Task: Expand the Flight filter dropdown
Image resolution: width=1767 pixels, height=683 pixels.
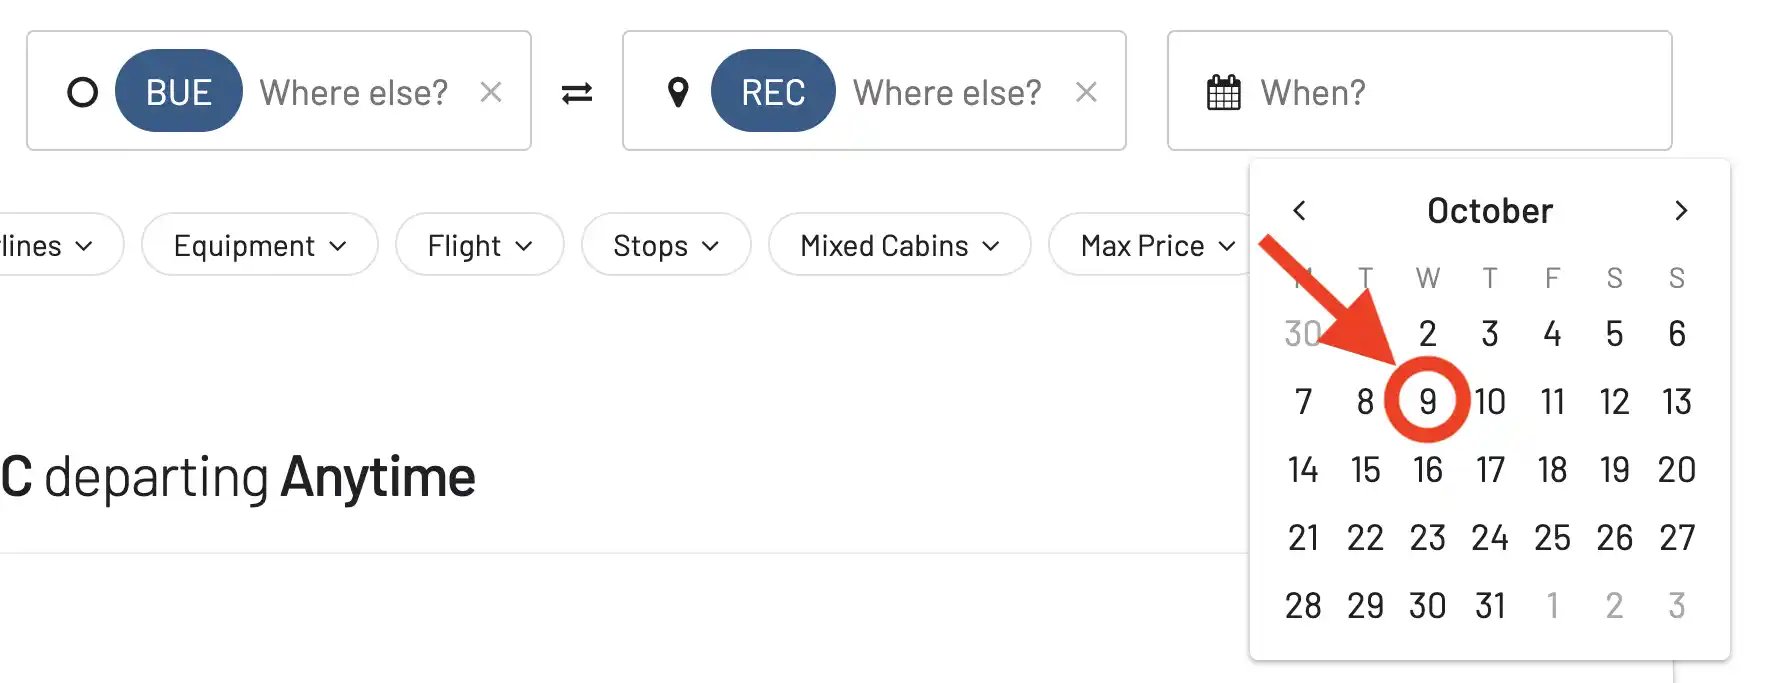Action: tap(480, 245)
